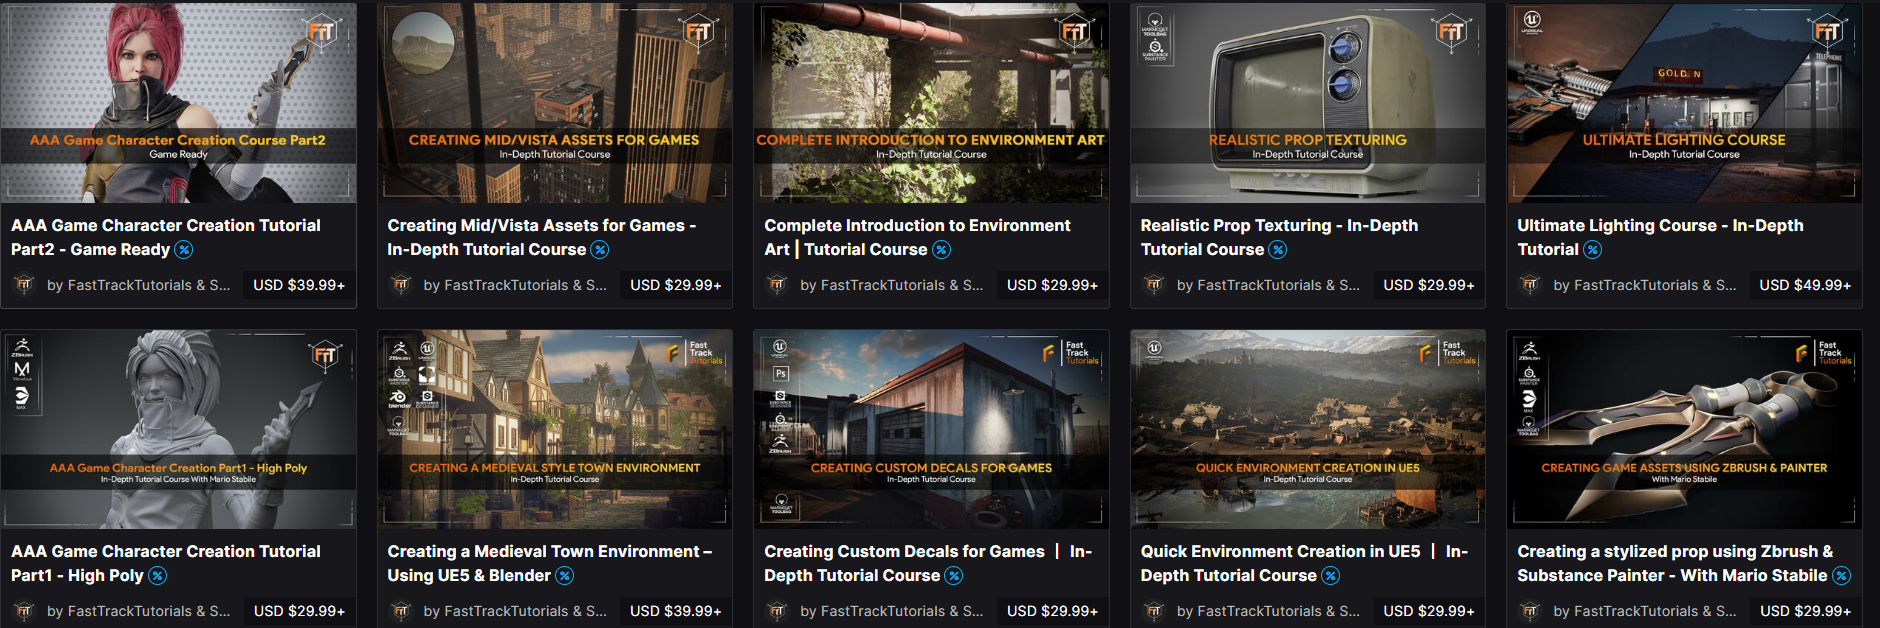Open Quick Environment Creation in UE5 title link

click(1304, 564)
